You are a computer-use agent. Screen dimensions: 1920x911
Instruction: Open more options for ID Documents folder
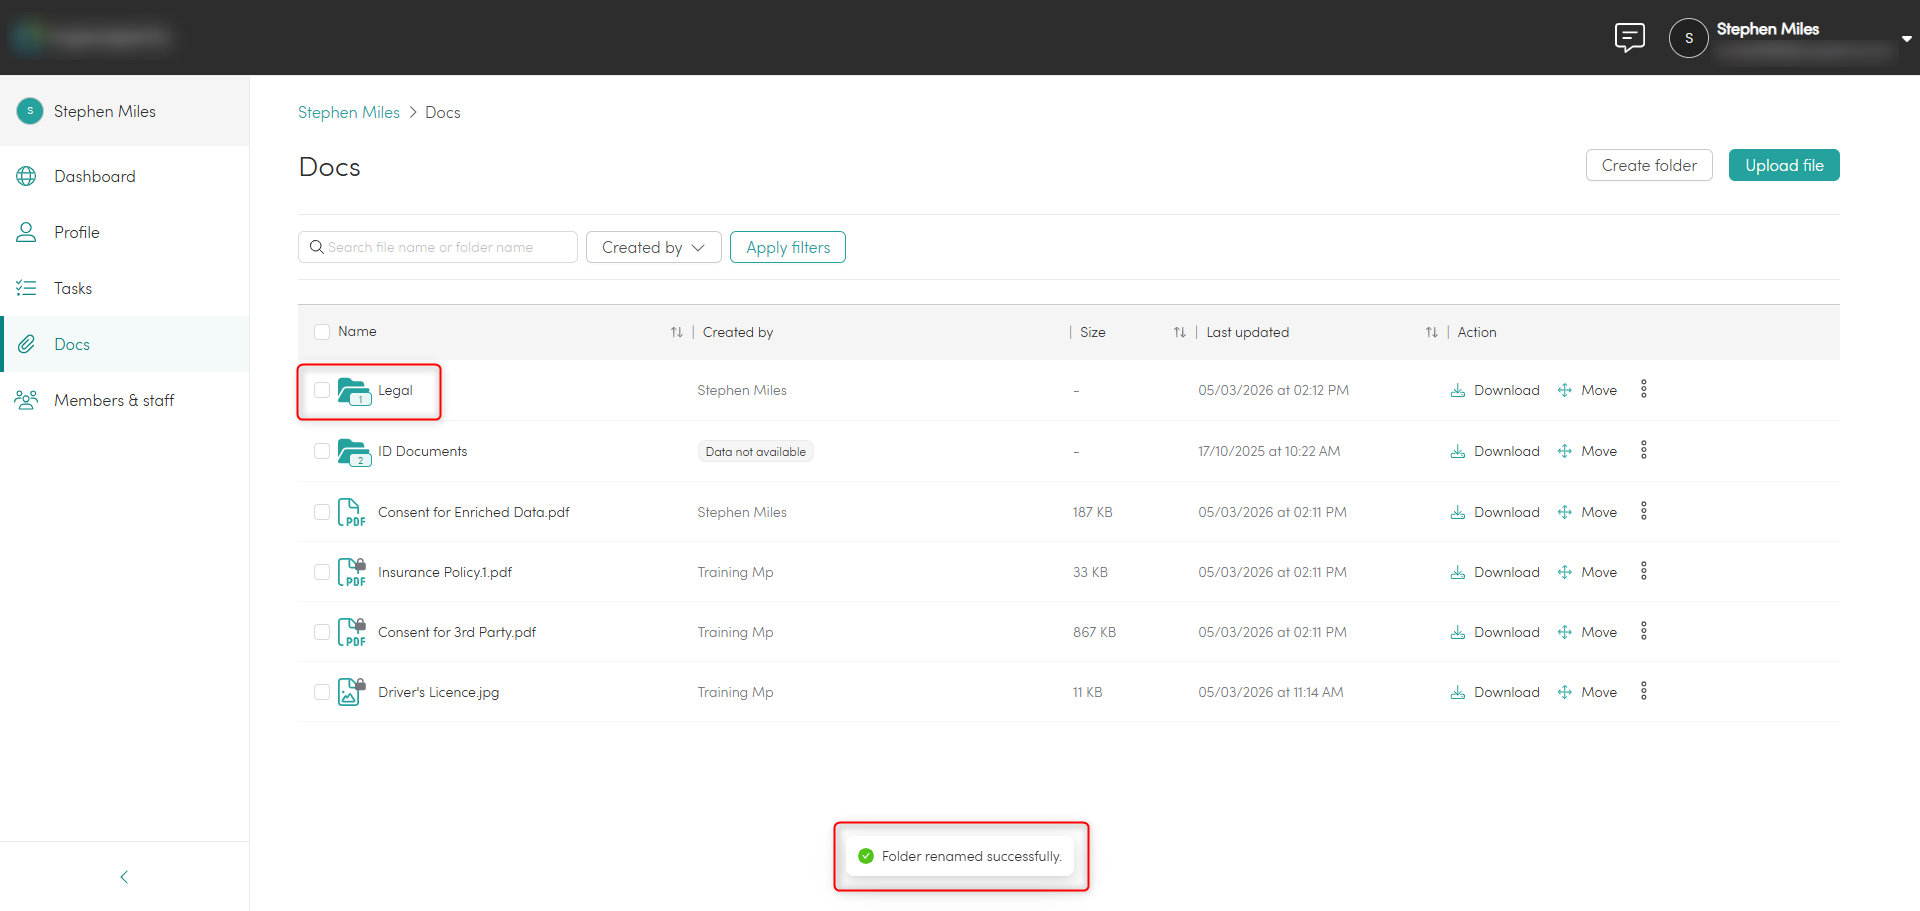coord(1643,450)
